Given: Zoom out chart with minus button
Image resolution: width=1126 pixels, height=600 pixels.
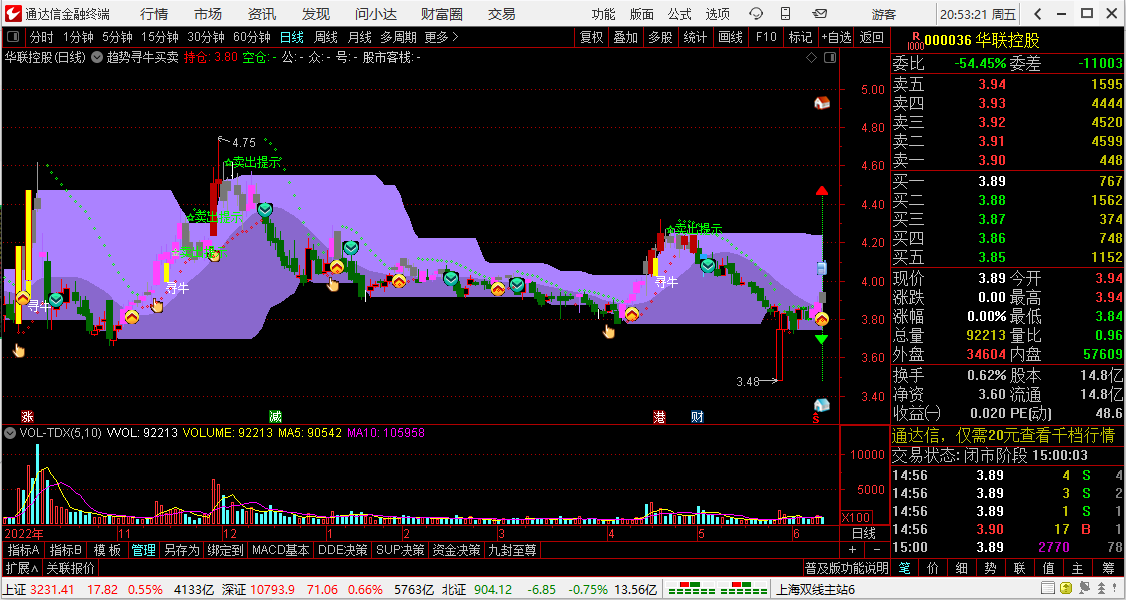Looking at the screenshot, I should [875, 550].
